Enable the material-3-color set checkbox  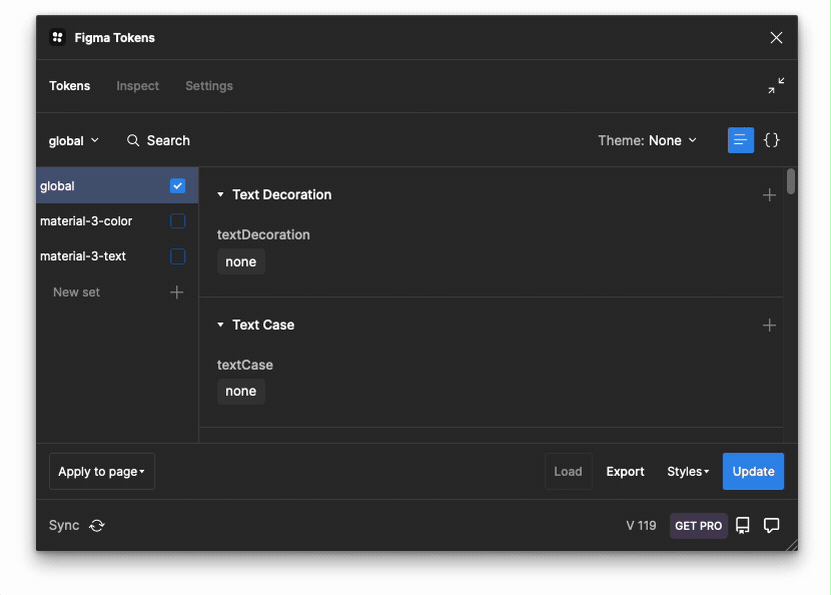(x=178, y=221)
